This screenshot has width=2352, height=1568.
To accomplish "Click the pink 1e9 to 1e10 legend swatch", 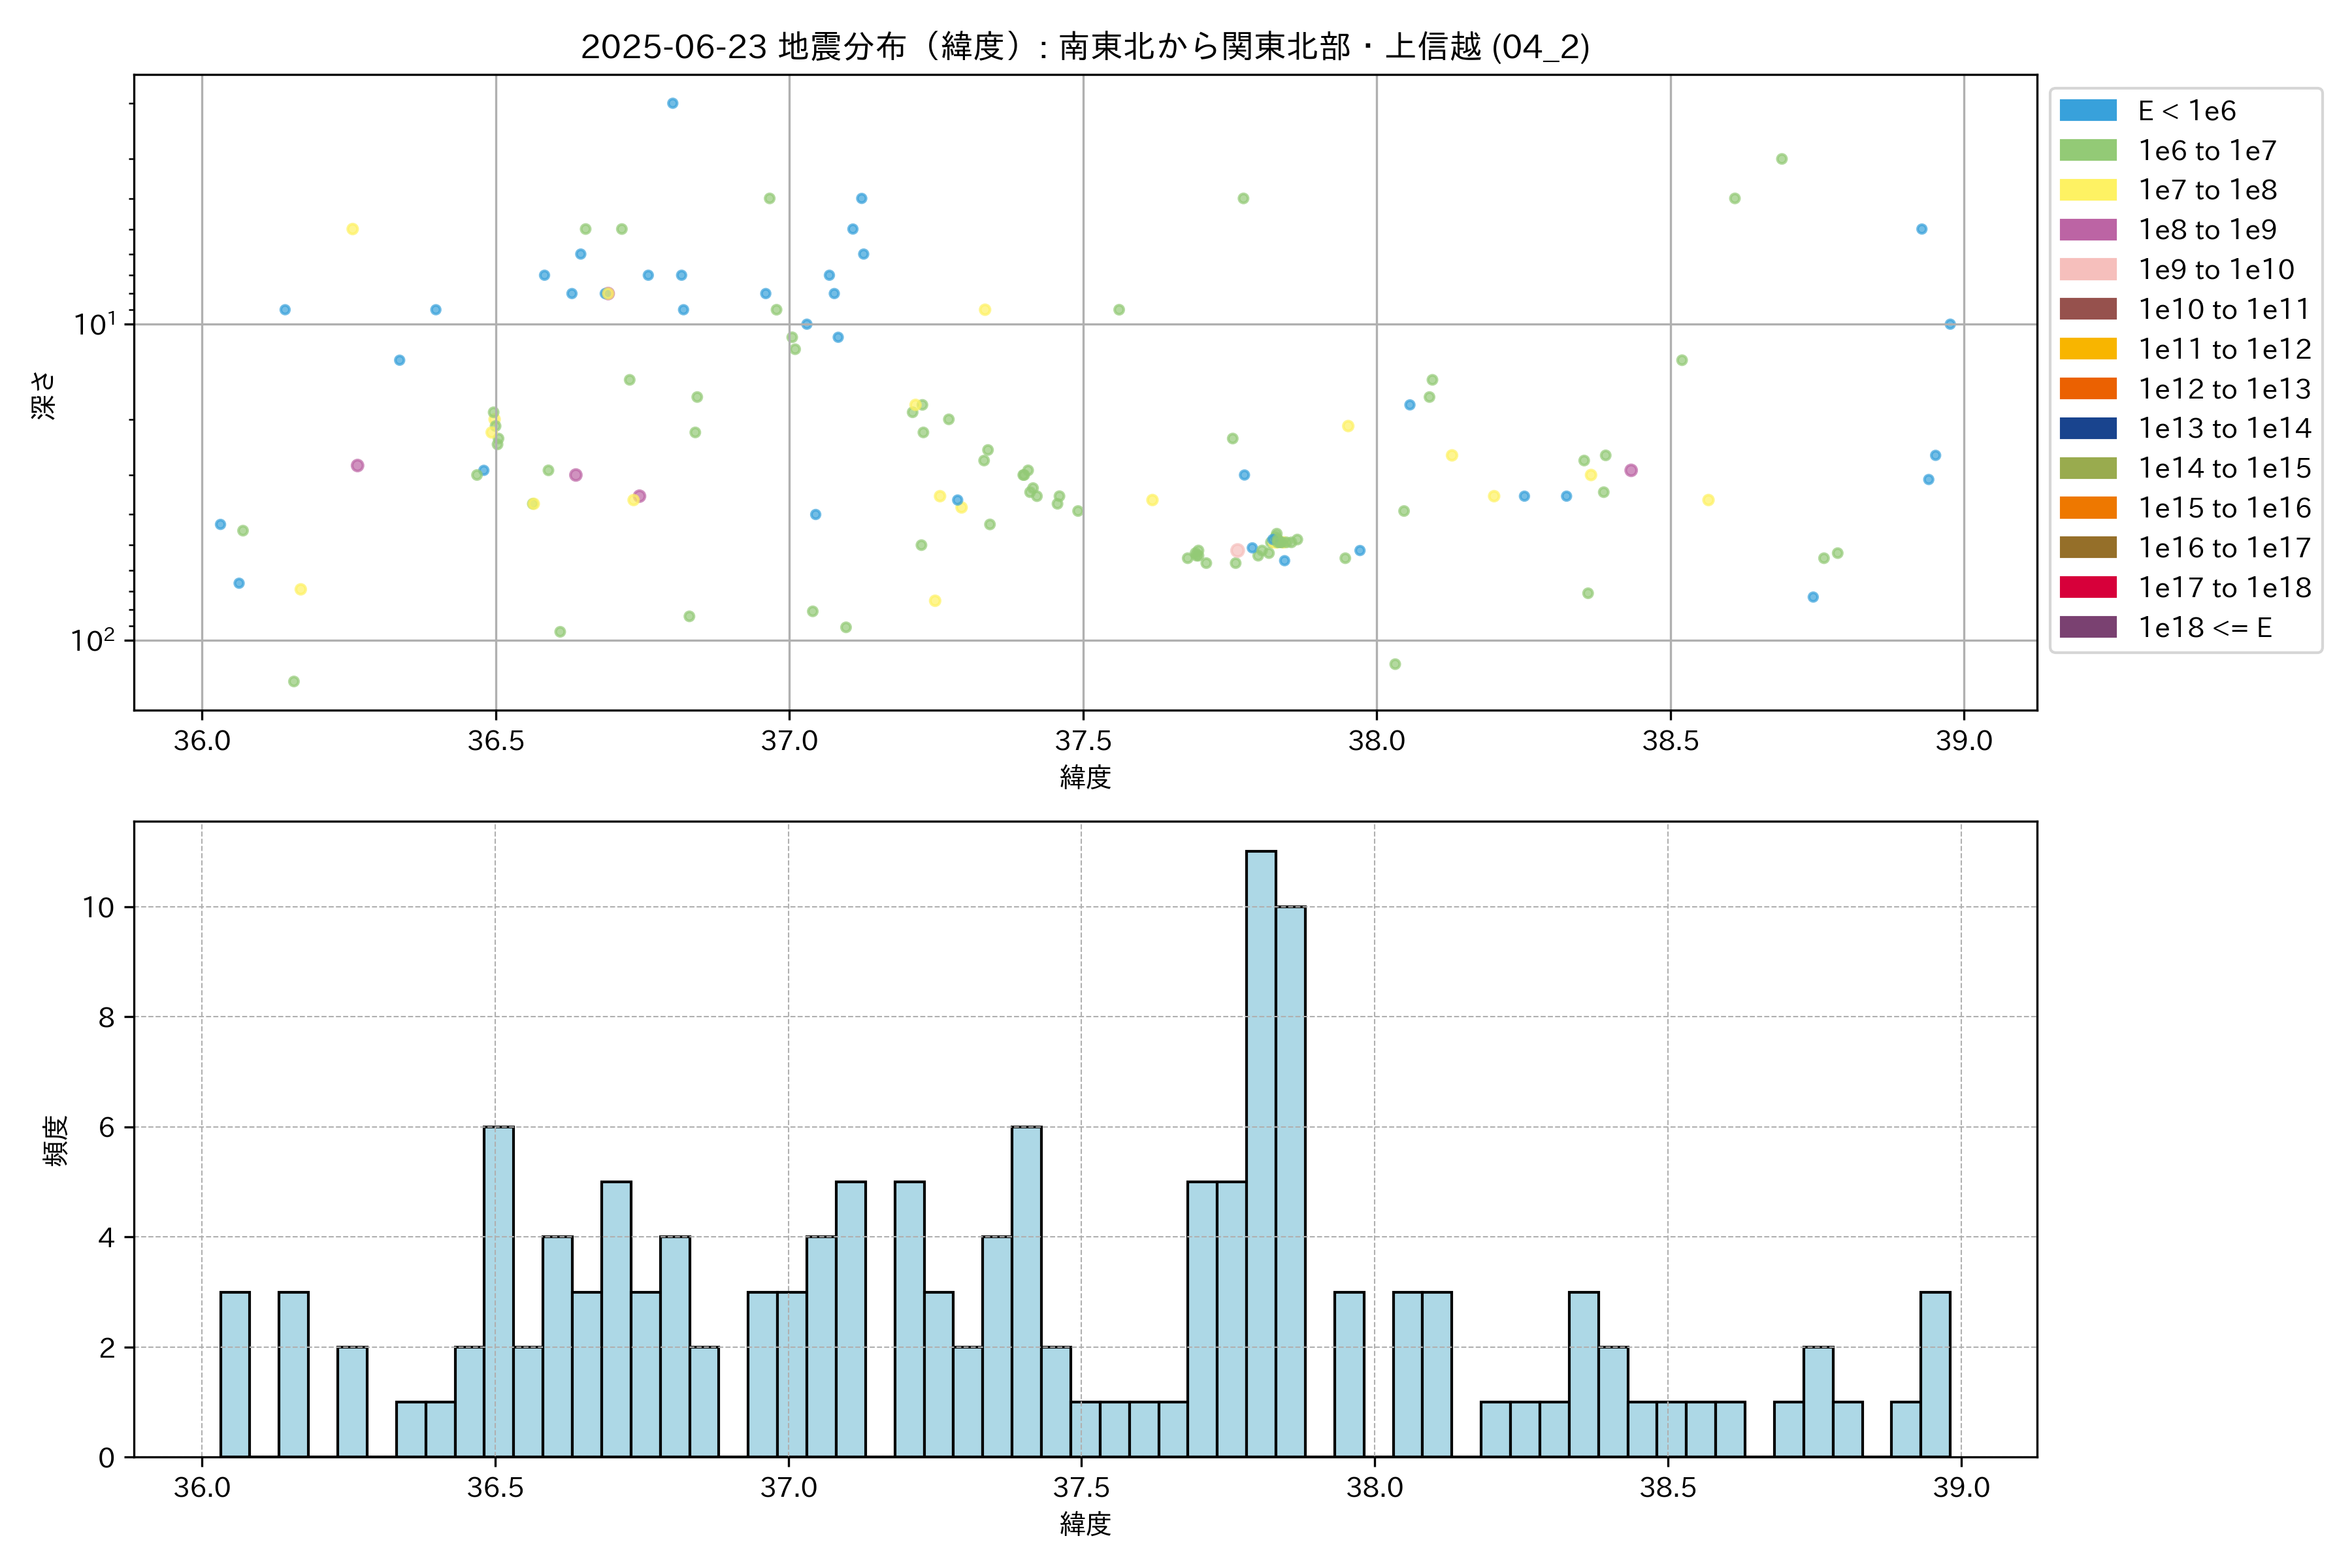I will click(2088, 270).
